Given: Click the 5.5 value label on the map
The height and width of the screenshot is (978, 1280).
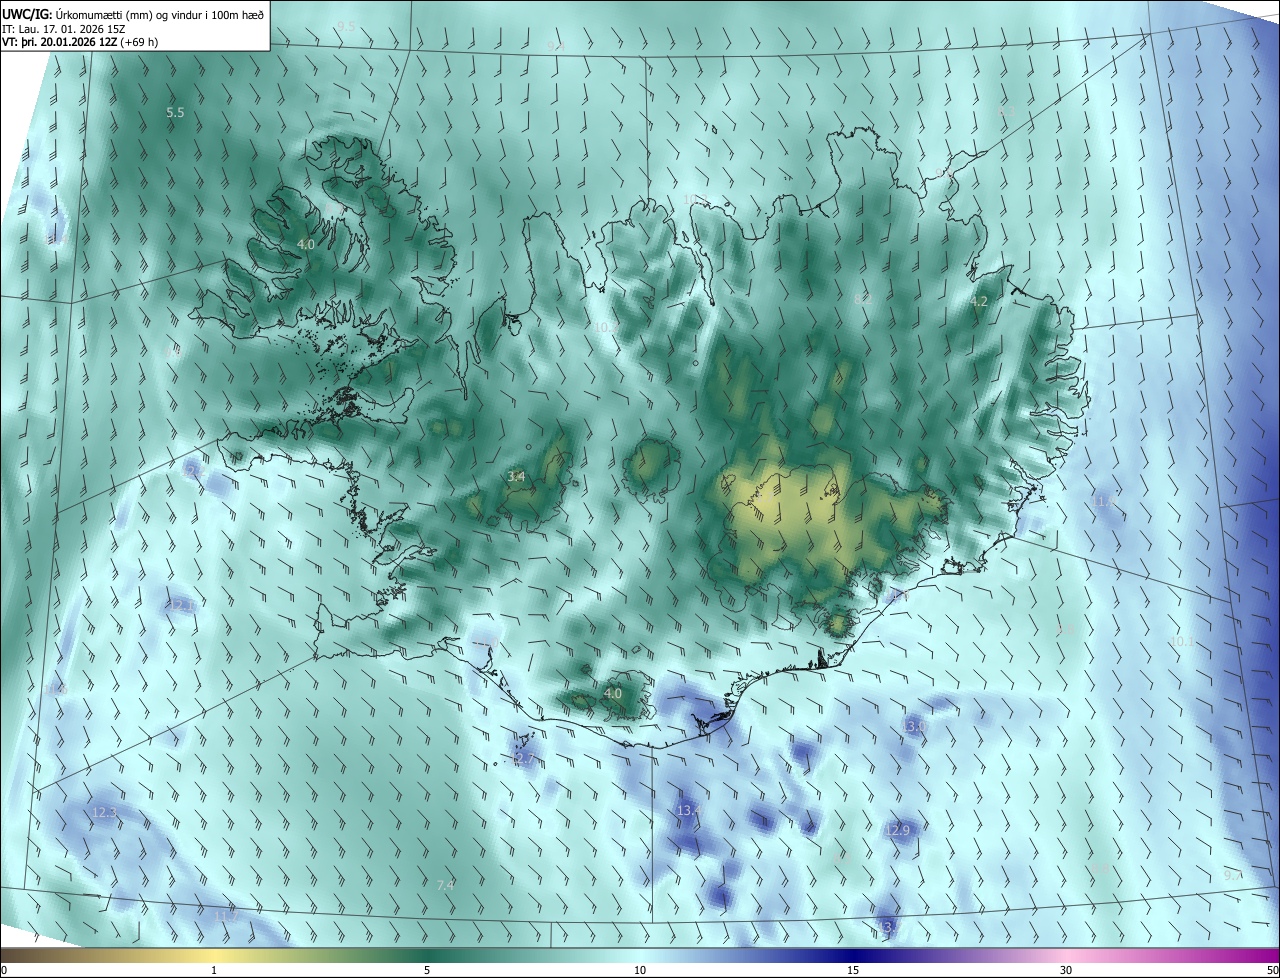Looking at the screenshot, I should (x=175, y=113).
